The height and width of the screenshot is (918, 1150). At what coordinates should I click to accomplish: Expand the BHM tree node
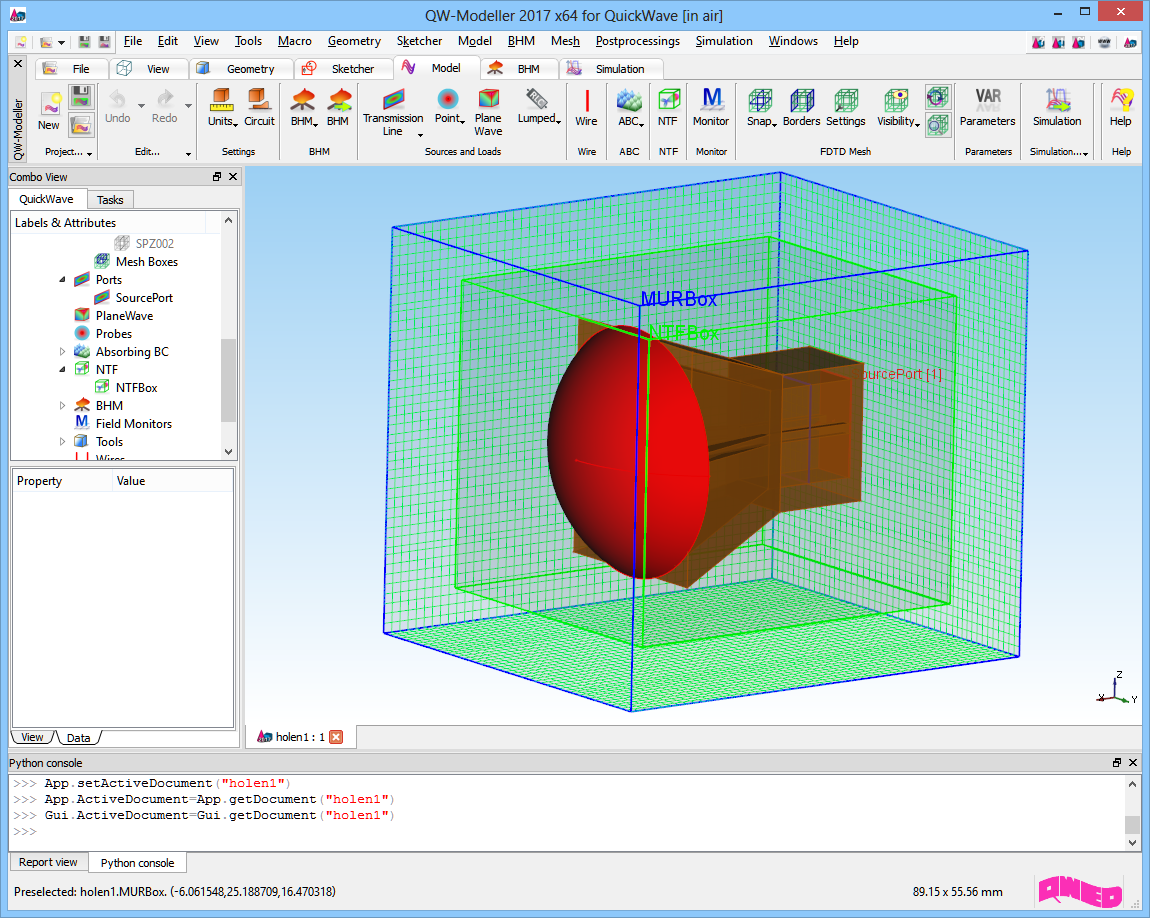point(62,405)
